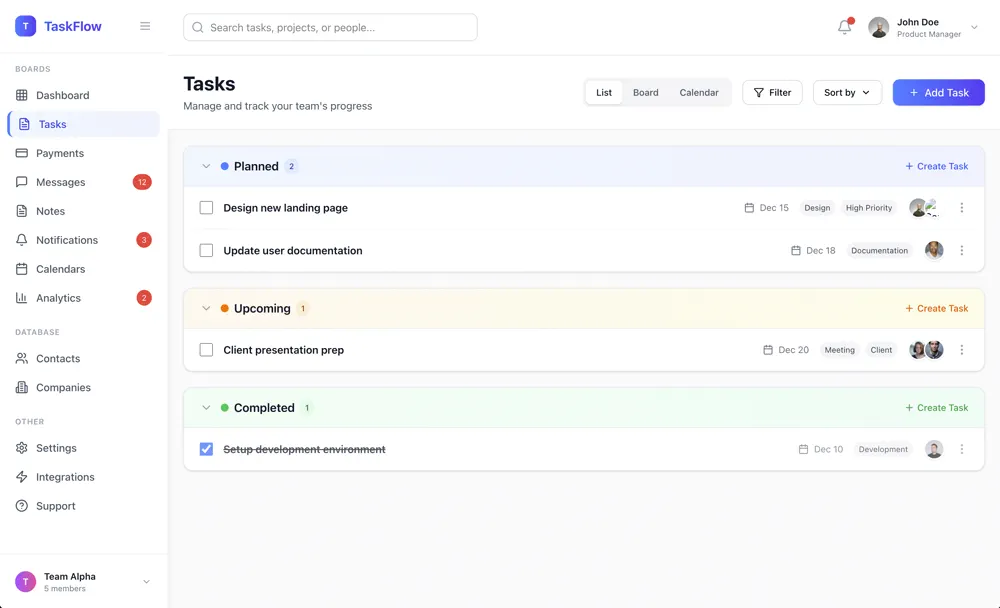
Task: Focus the search tasks input field
Action: point(330,28)
